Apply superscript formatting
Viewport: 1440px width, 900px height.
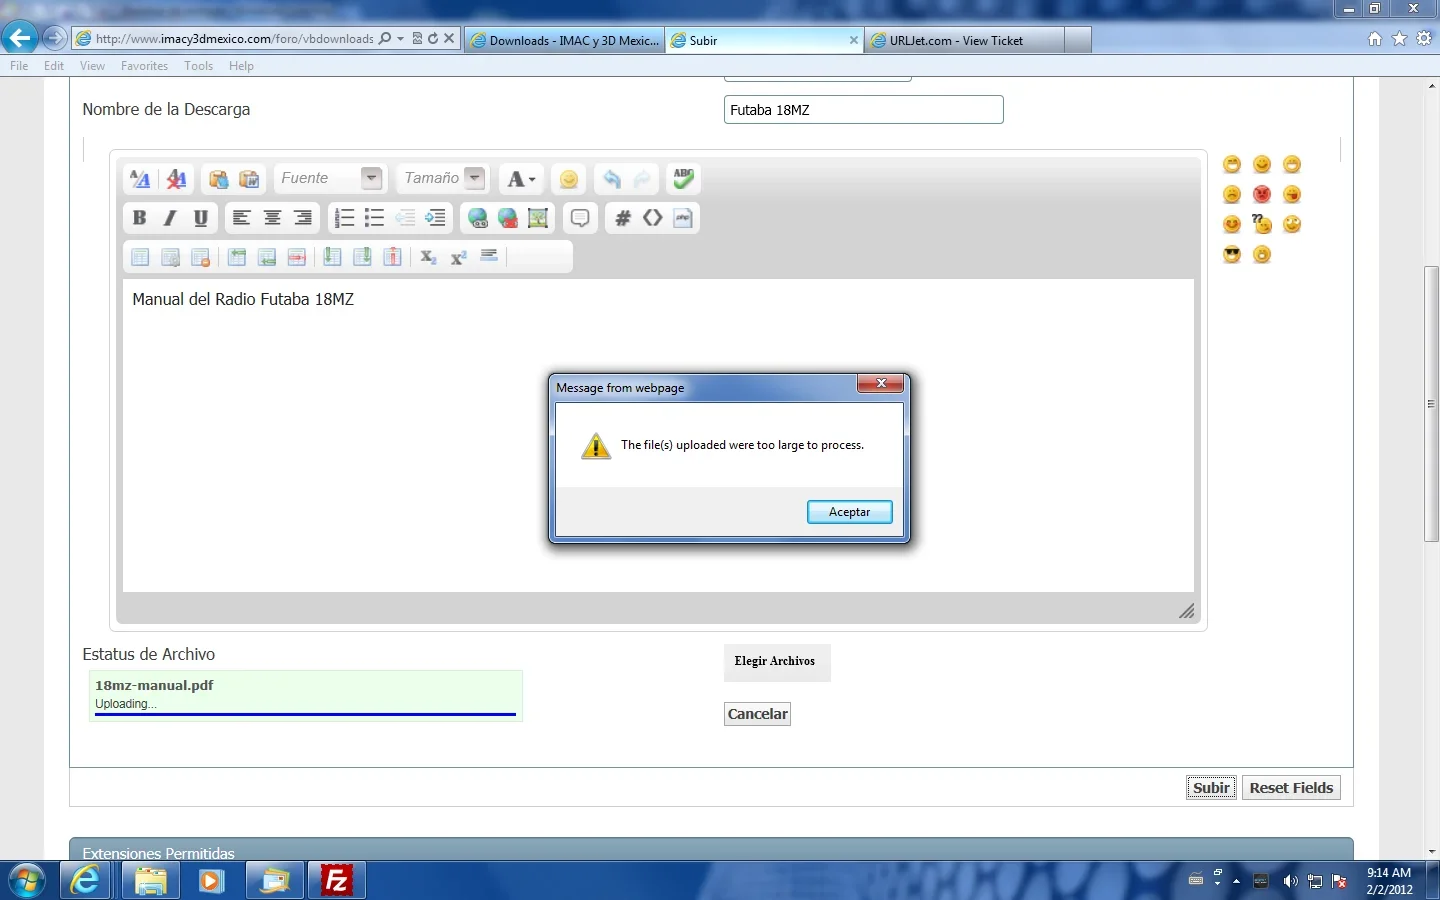[x=458, y=257]
